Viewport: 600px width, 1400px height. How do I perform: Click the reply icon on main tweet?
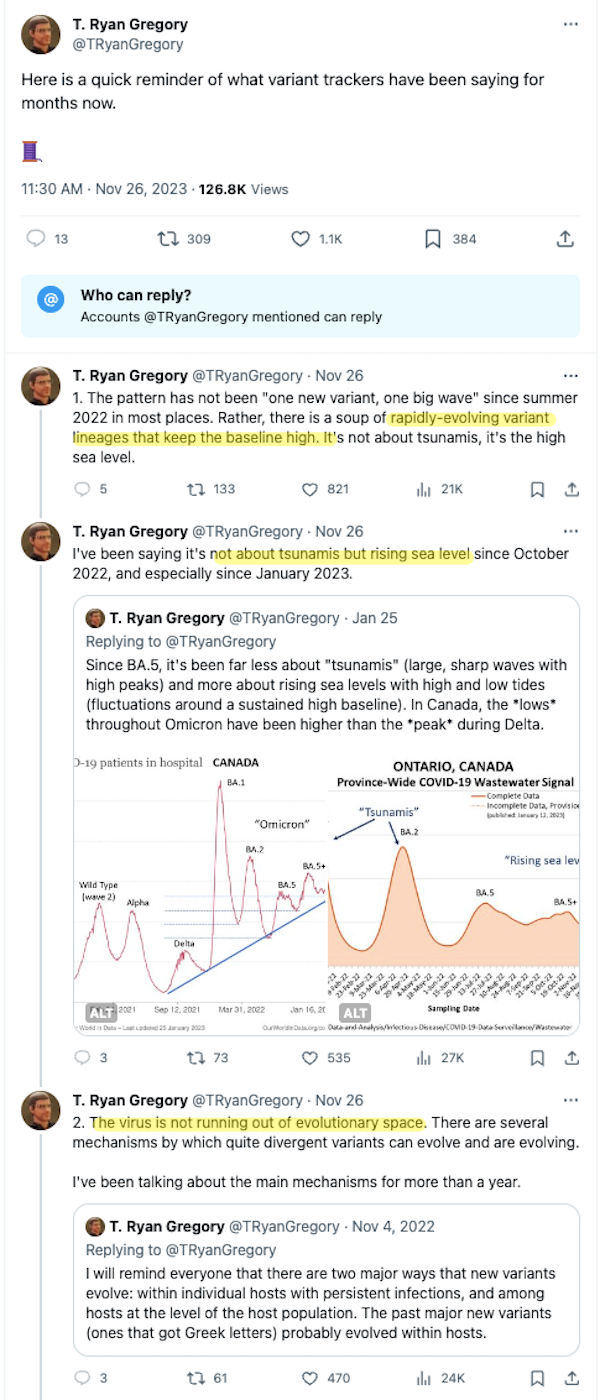(35, 239)
